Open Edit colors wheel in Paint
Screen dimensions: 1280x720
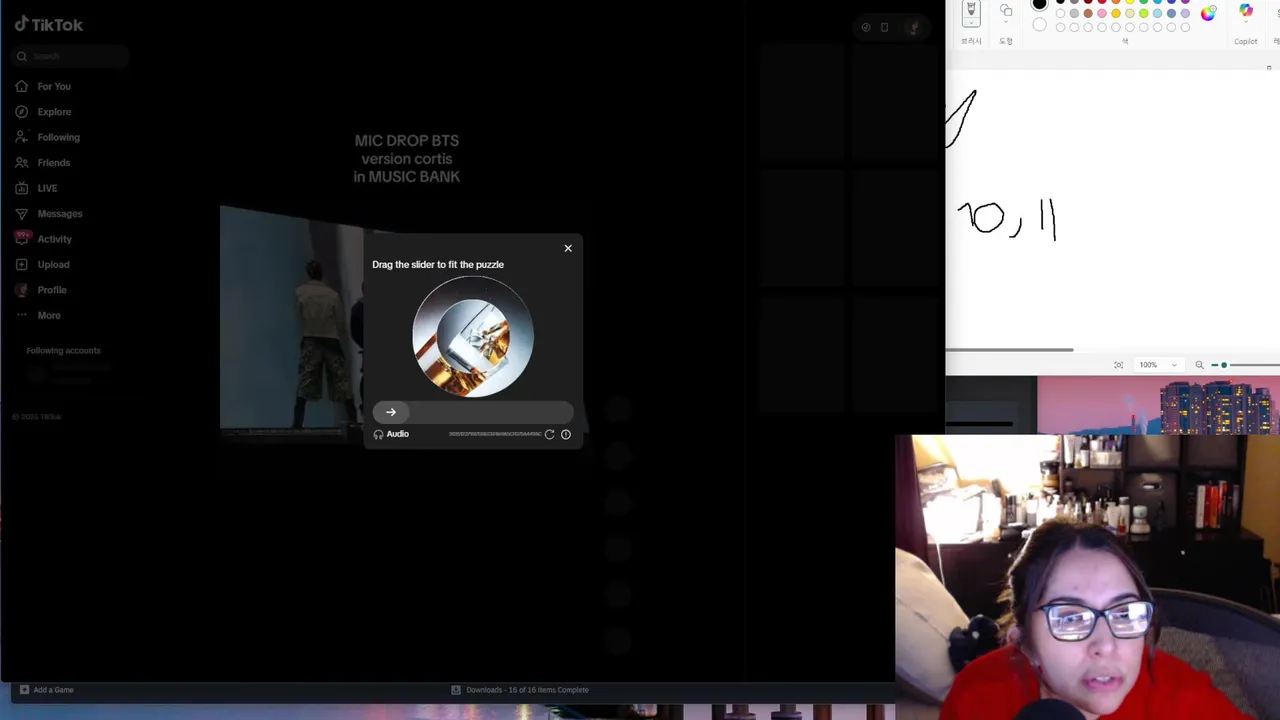[1208, 13]
